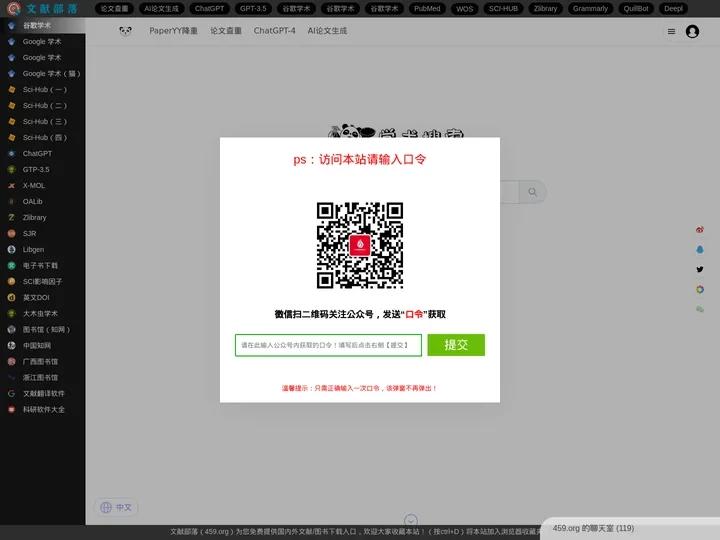This screenshot has width=720, height=540.
Task: Click the GPT-3.5 pill in top bar
Action: click(x=253, y=8)
